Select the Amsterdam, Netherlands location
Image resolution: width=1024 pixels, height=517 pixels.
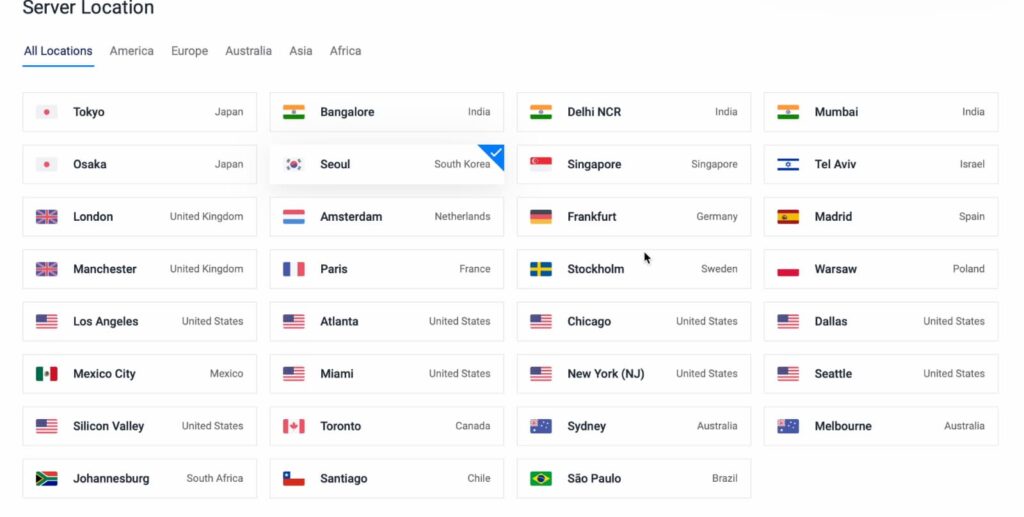pos(386,217)
